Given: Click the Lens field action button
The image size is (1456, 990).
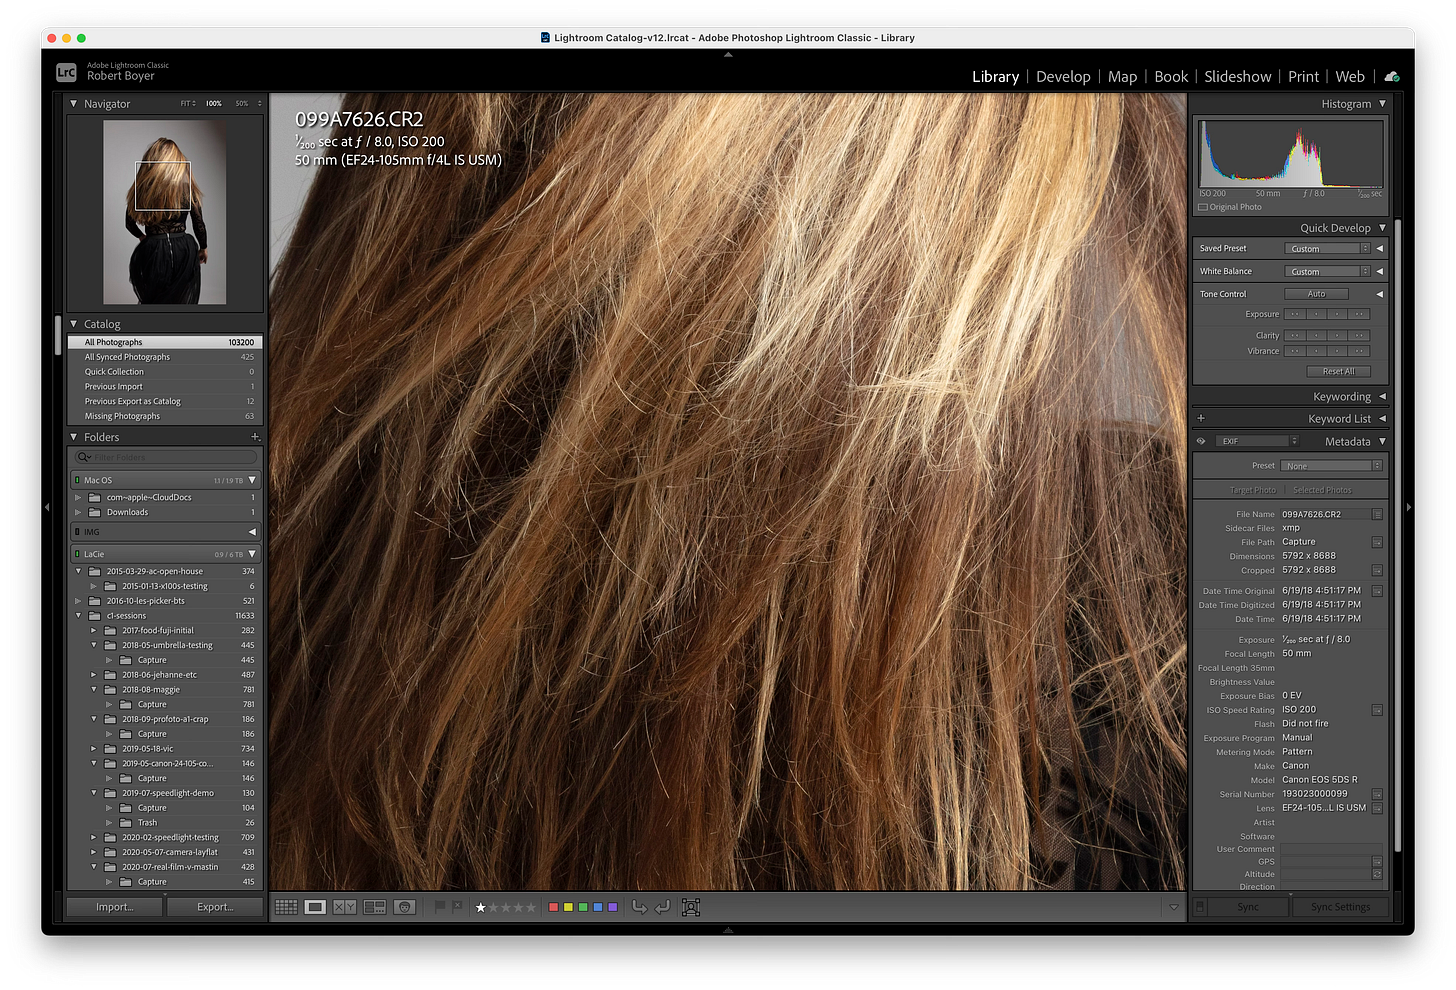Looking at the screenshot, I should [1377, 808].
